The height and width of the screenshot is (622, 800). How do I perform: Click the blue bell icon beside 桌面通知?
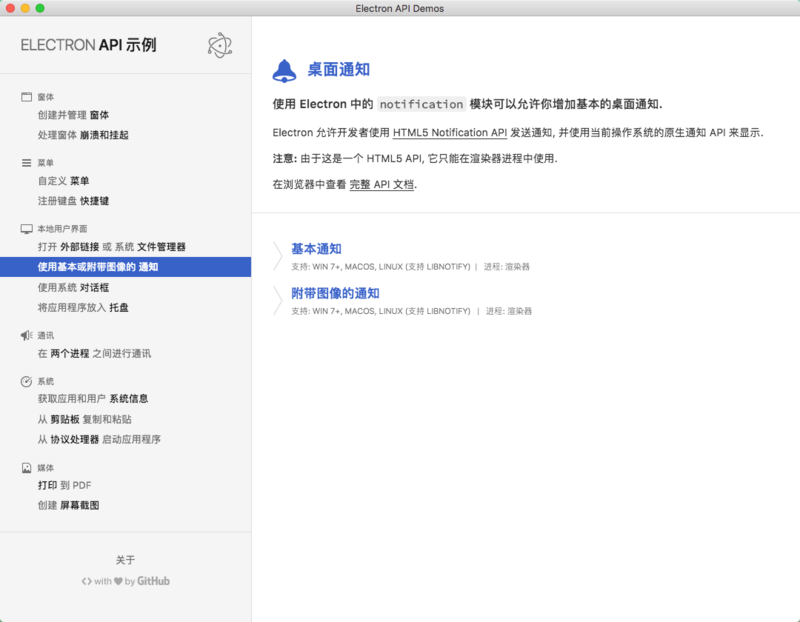pos(284,71)
